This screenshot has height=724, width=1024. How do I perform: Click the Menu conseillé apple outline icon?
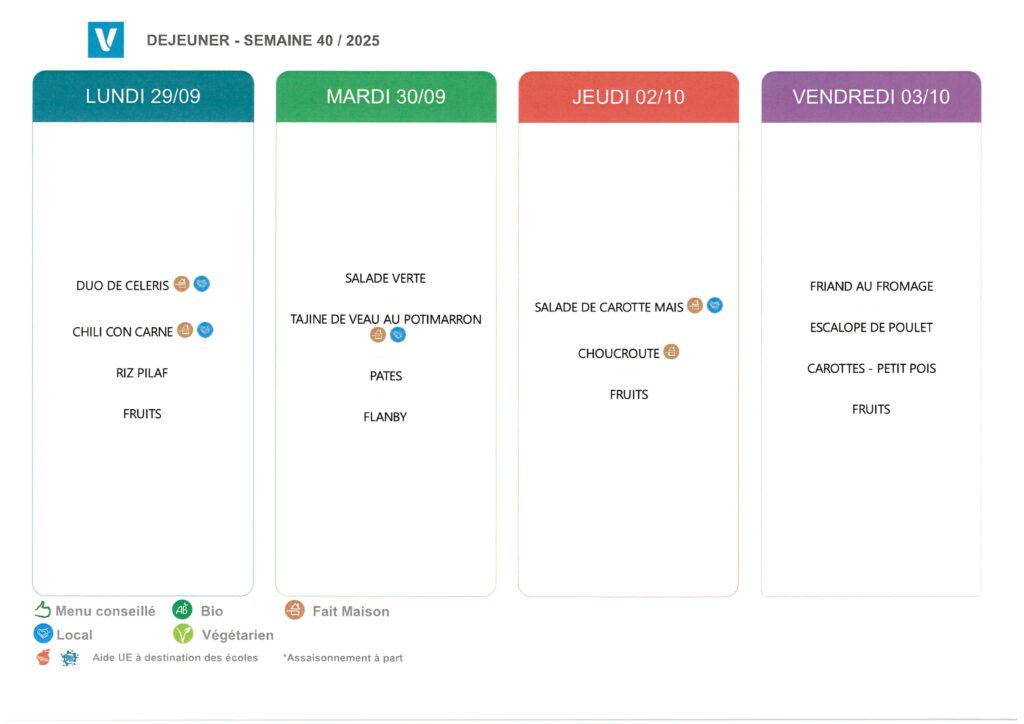tap(43, 610)
